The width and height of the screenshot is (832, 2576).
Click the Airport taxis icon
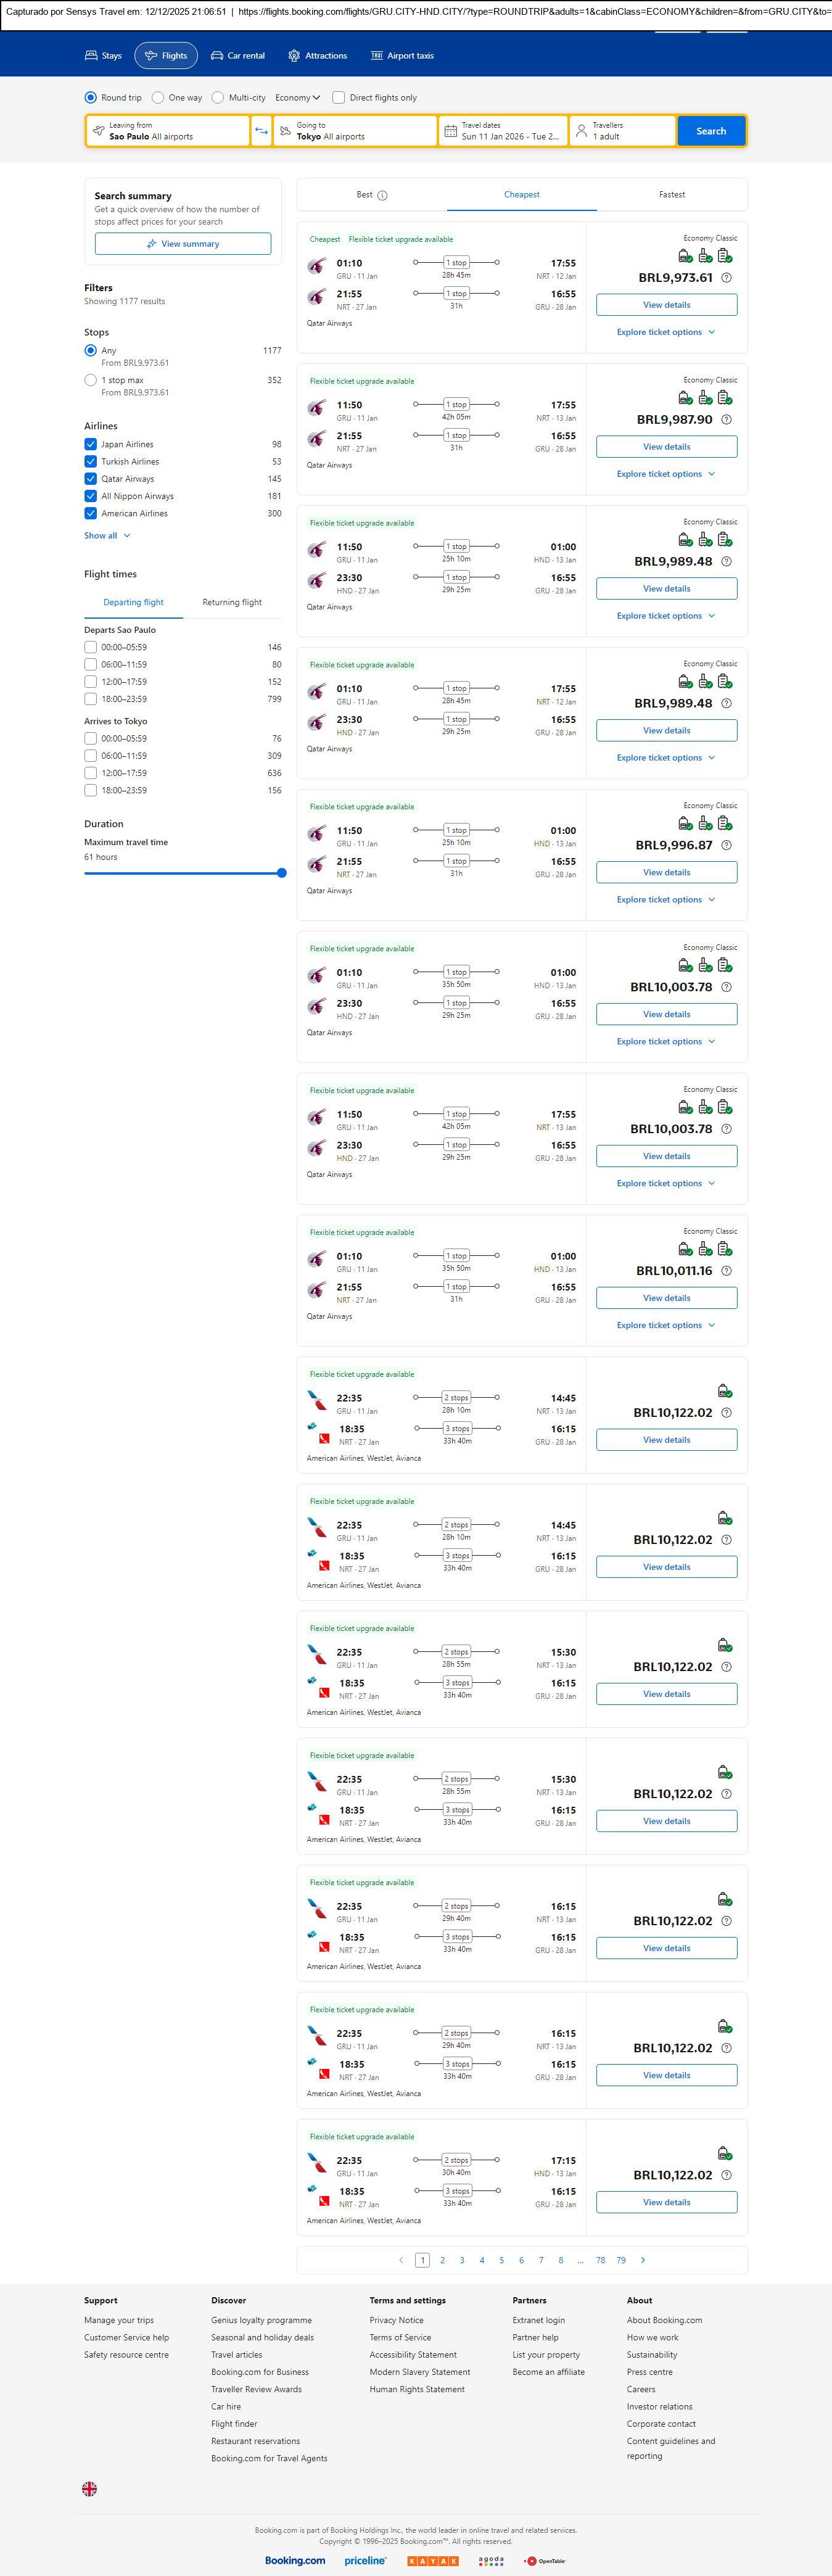[377, 56]
